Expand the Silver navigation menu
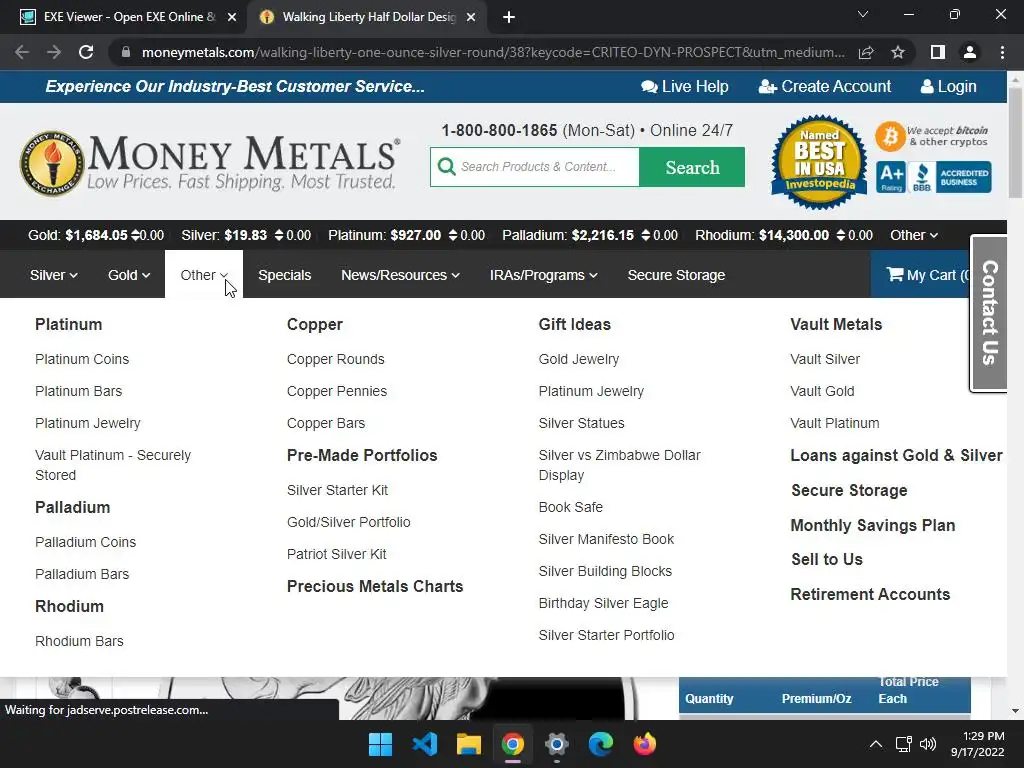Viewport: 1024px width, 768px height. click(54, 275)
